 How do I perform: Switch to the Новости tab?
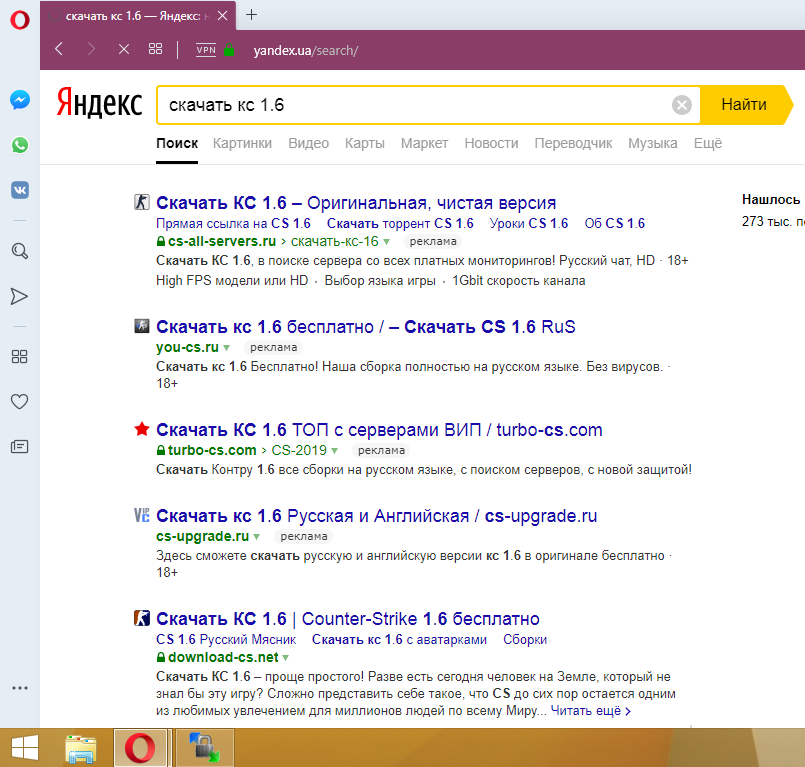click(x=491, y=143)
